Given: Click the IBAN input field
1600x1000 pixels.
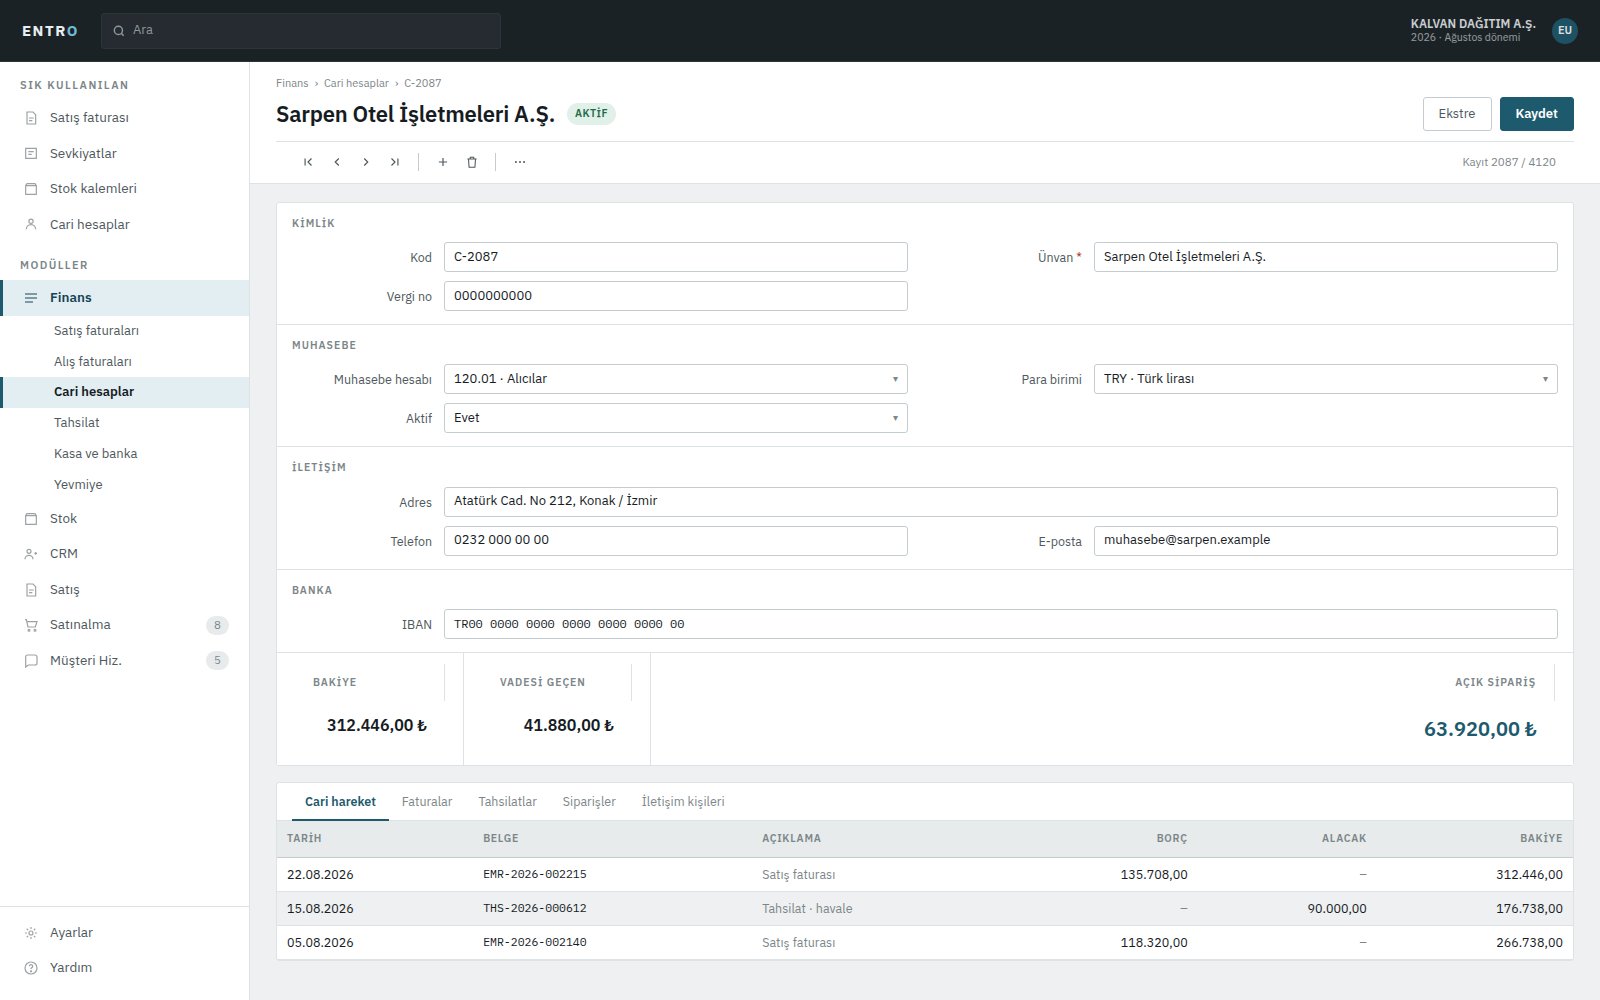Looking at the screenshot, I should 1001,624.
